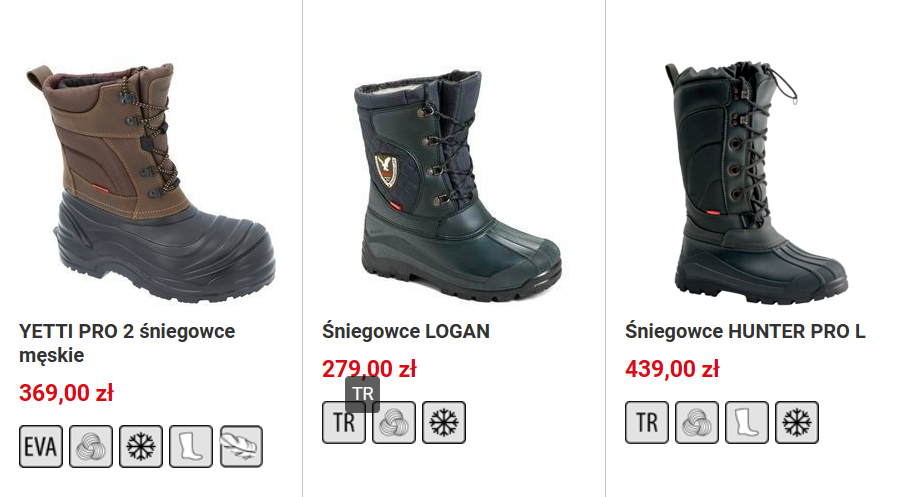Click the 439,00 zł price
The image size is (906, 497).
pos(672,369)
